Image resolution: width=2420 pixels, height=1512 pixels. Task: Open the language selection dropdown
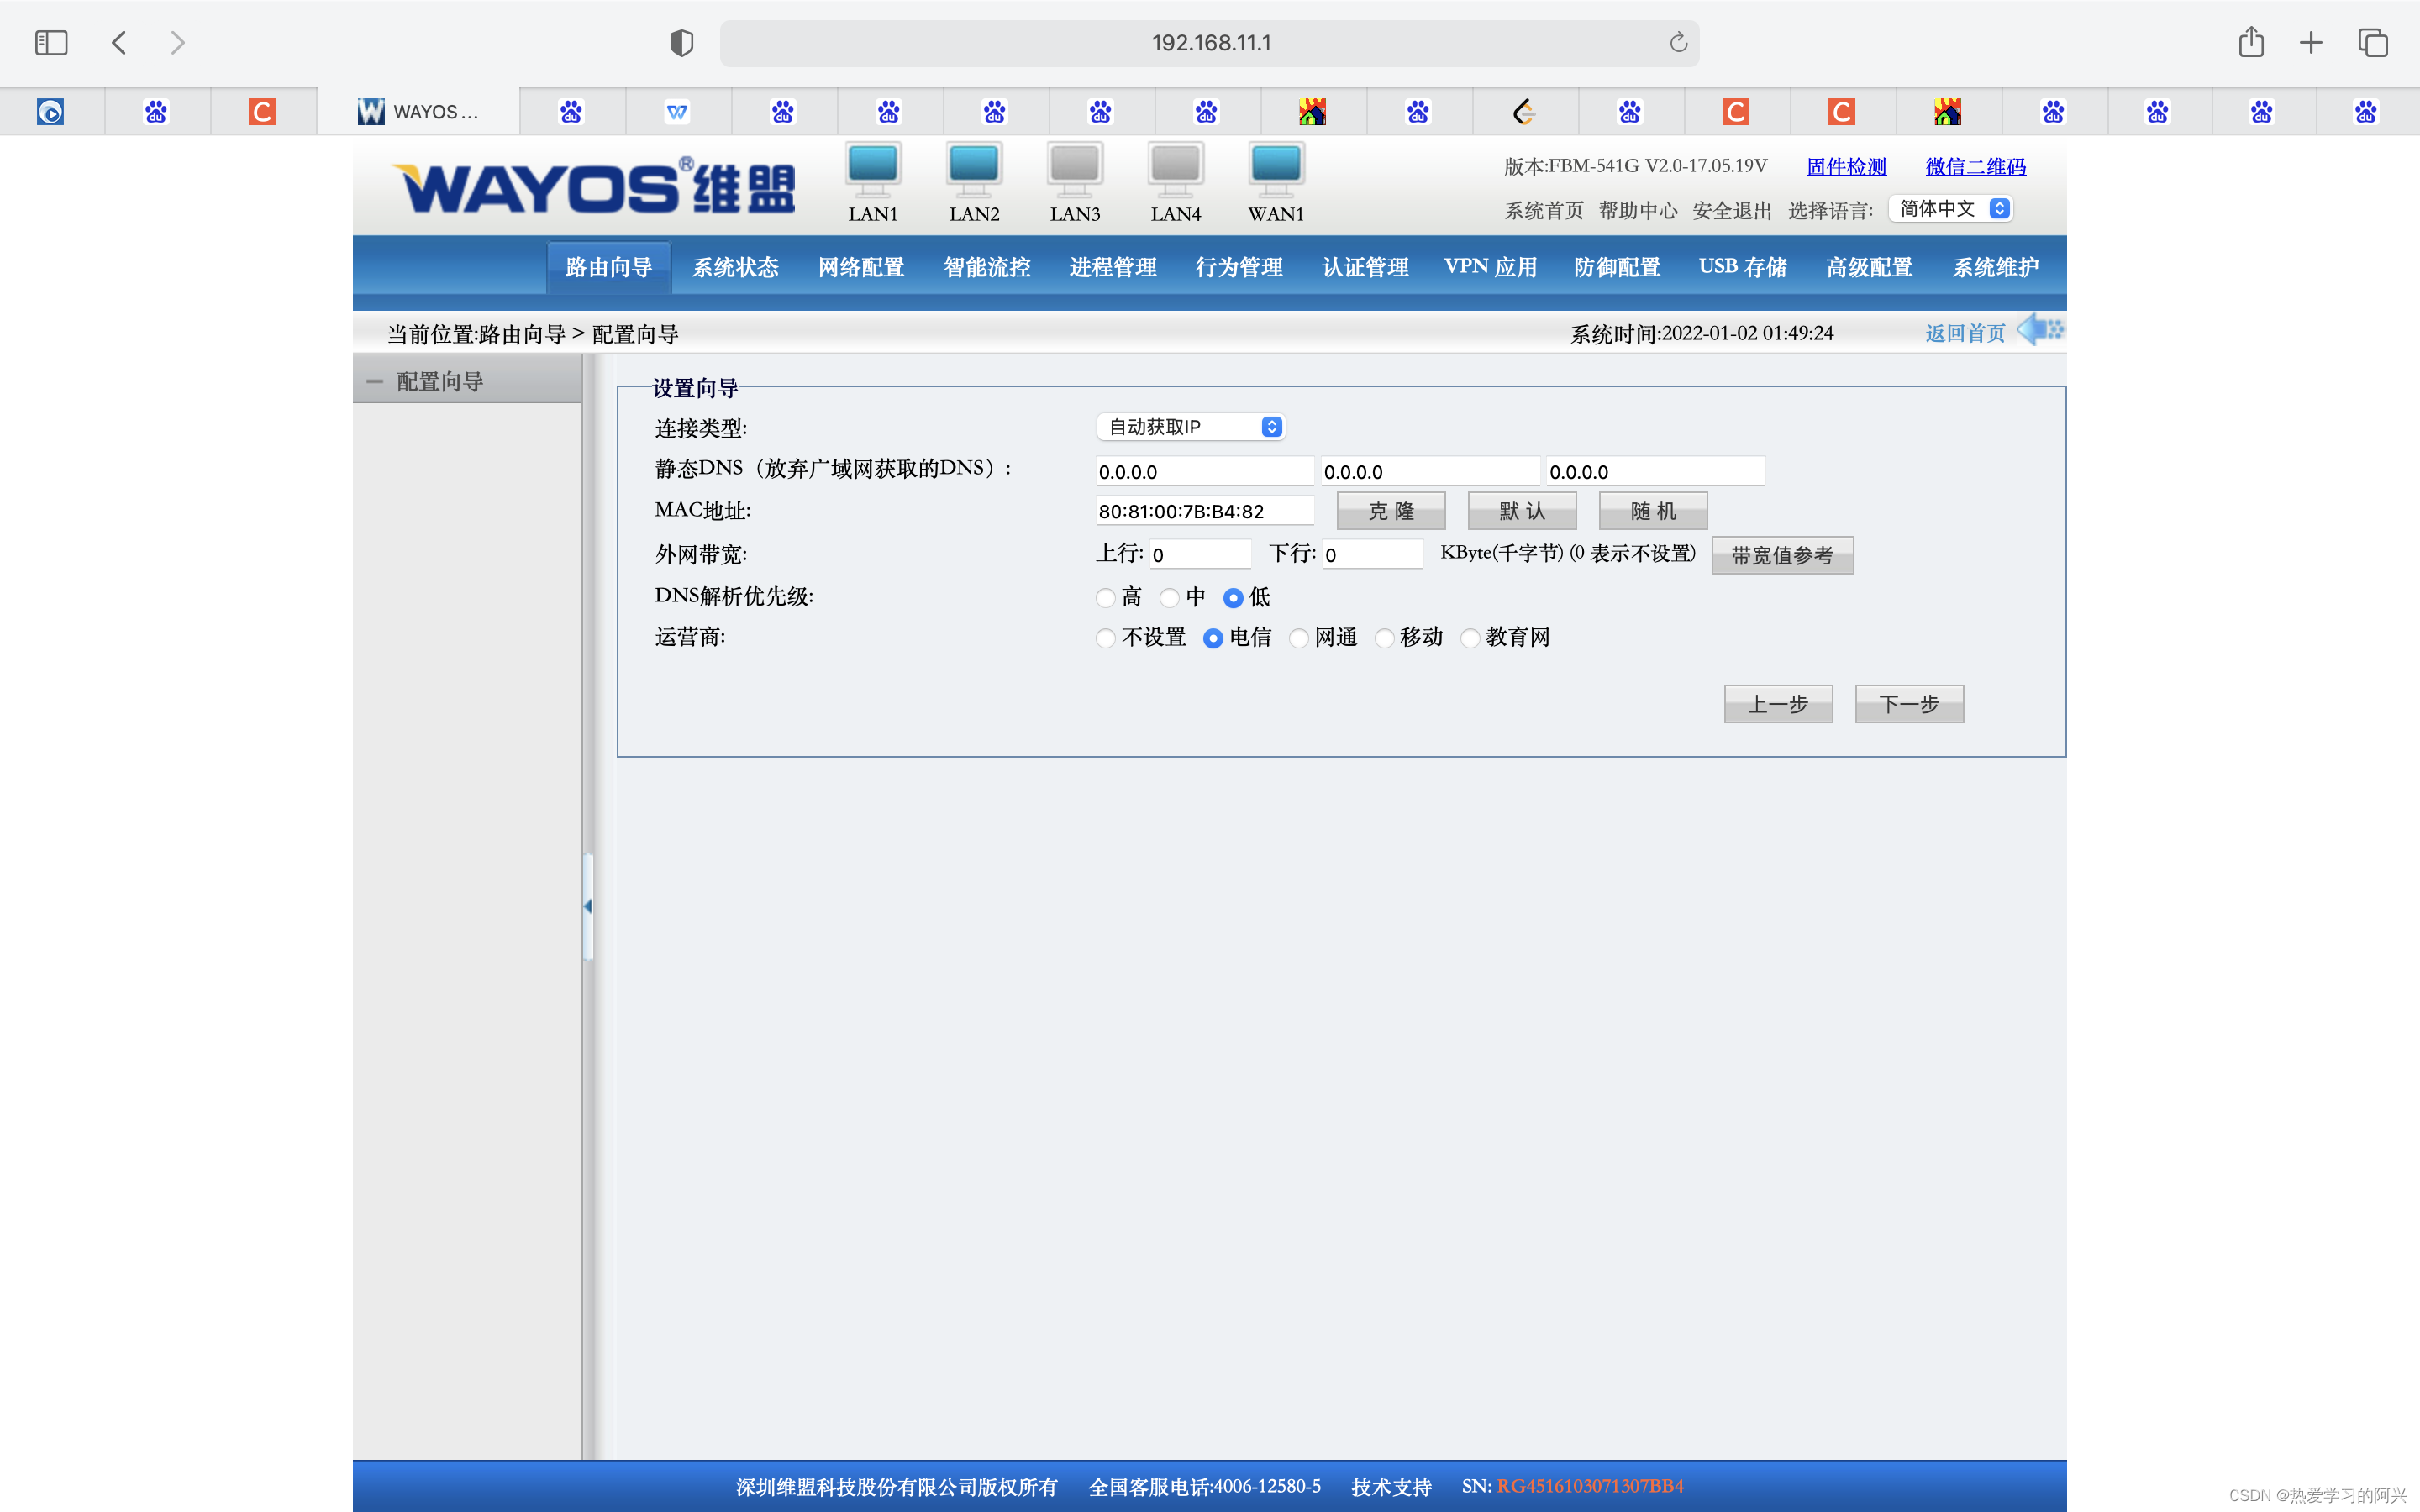(1950, 209)
